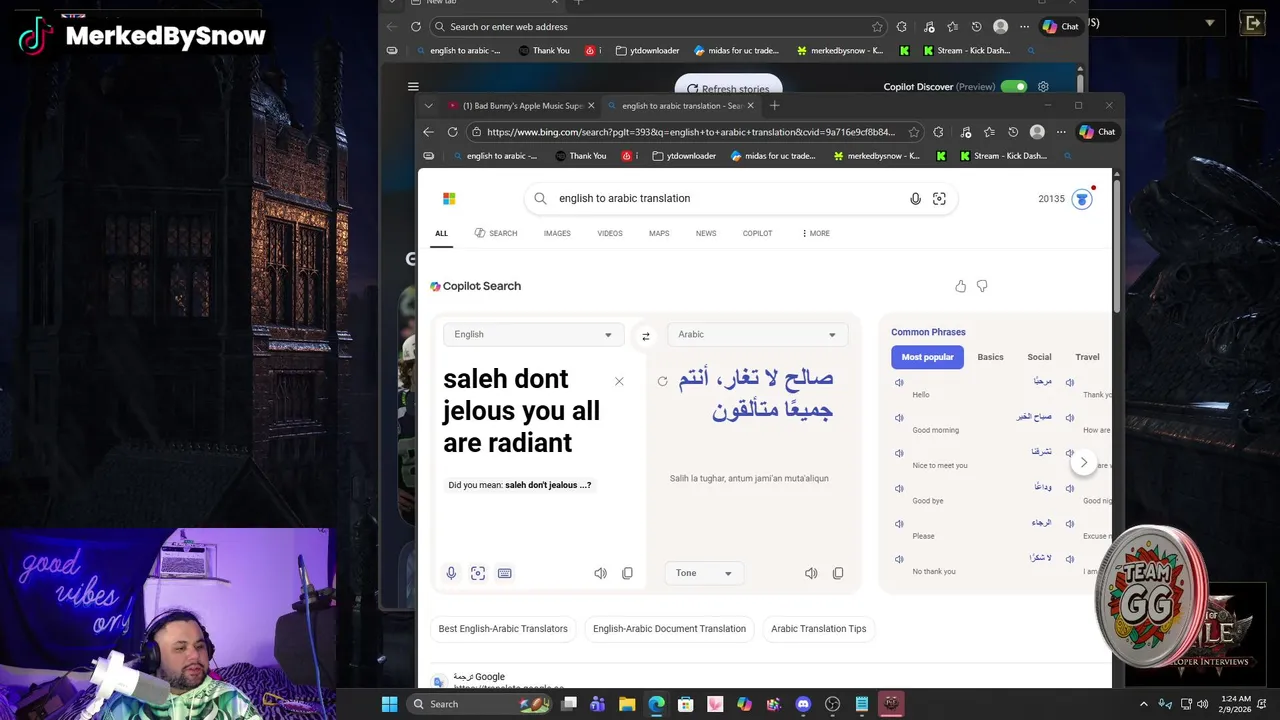Open the SEARCH tab in Bing
This screenshot has width=1280, height=720.
pyautogui.click(x=496, y=233)
